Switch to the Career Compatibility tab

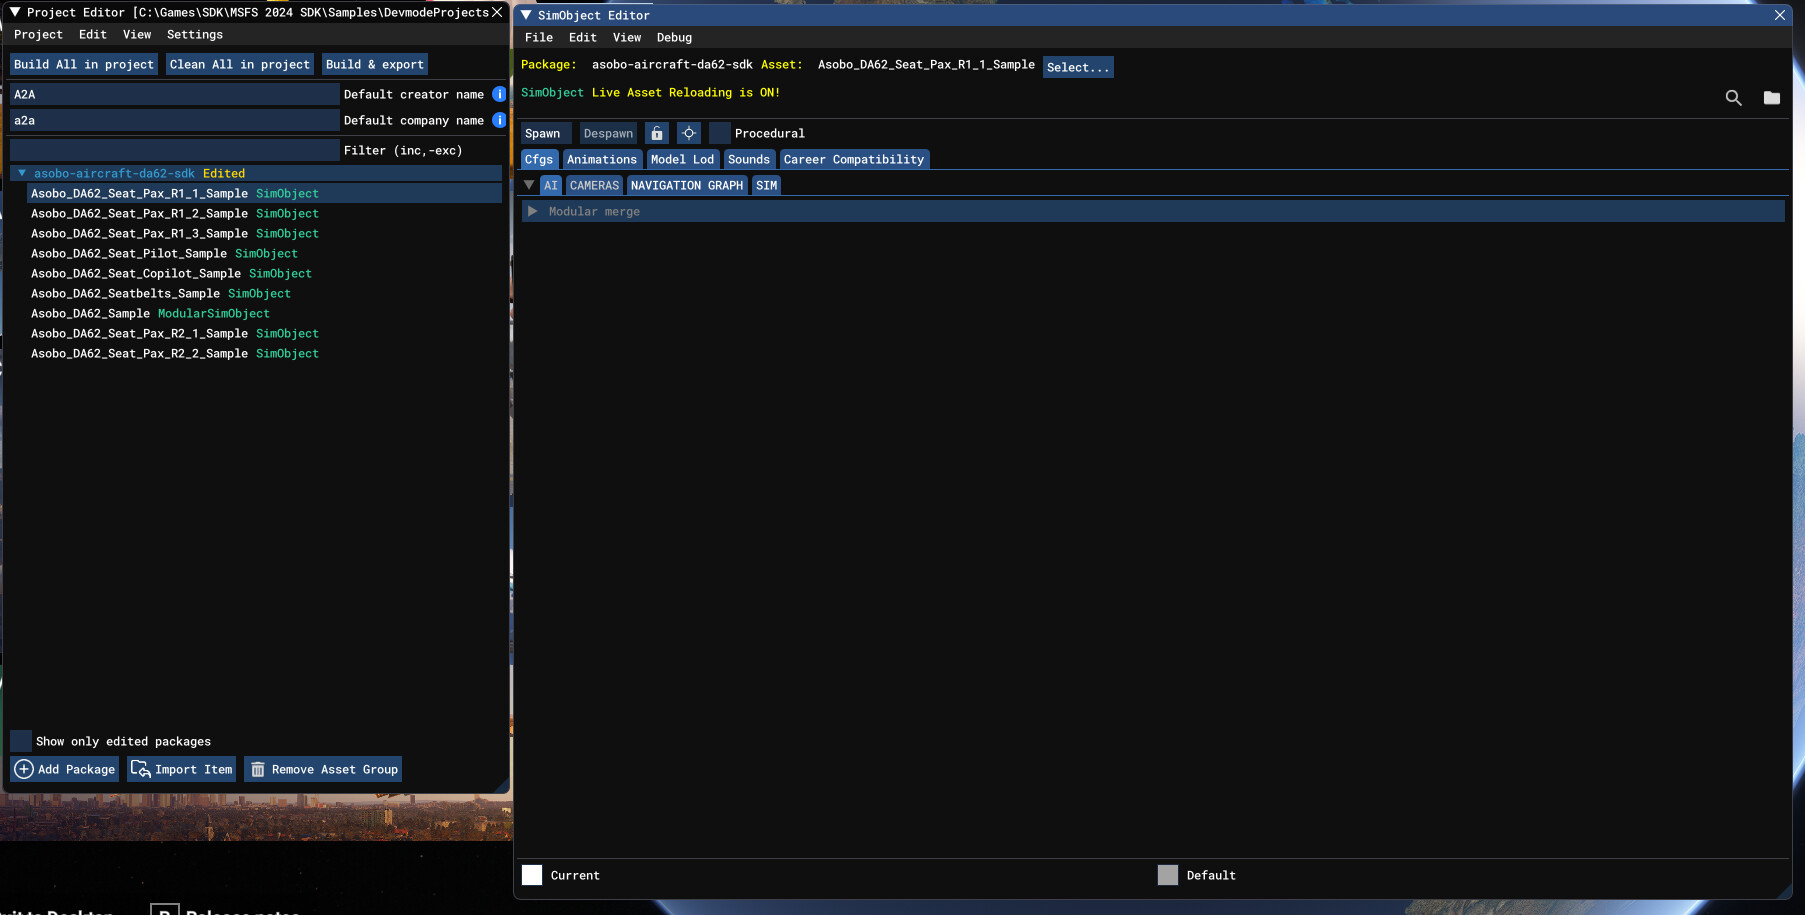854,159
